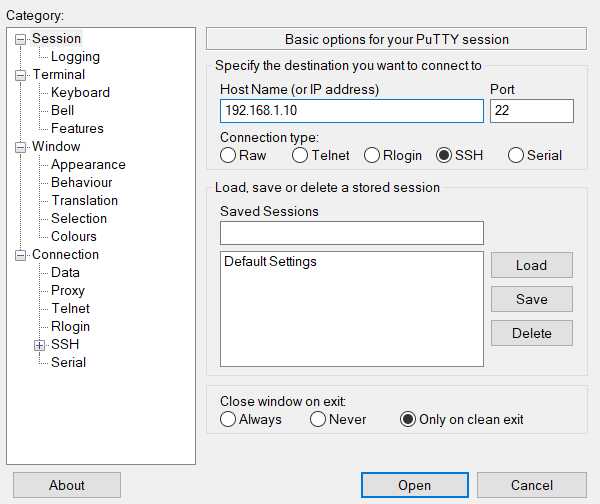
Task: Focus the Saved Sessions name field
Action: coord(352,233)
